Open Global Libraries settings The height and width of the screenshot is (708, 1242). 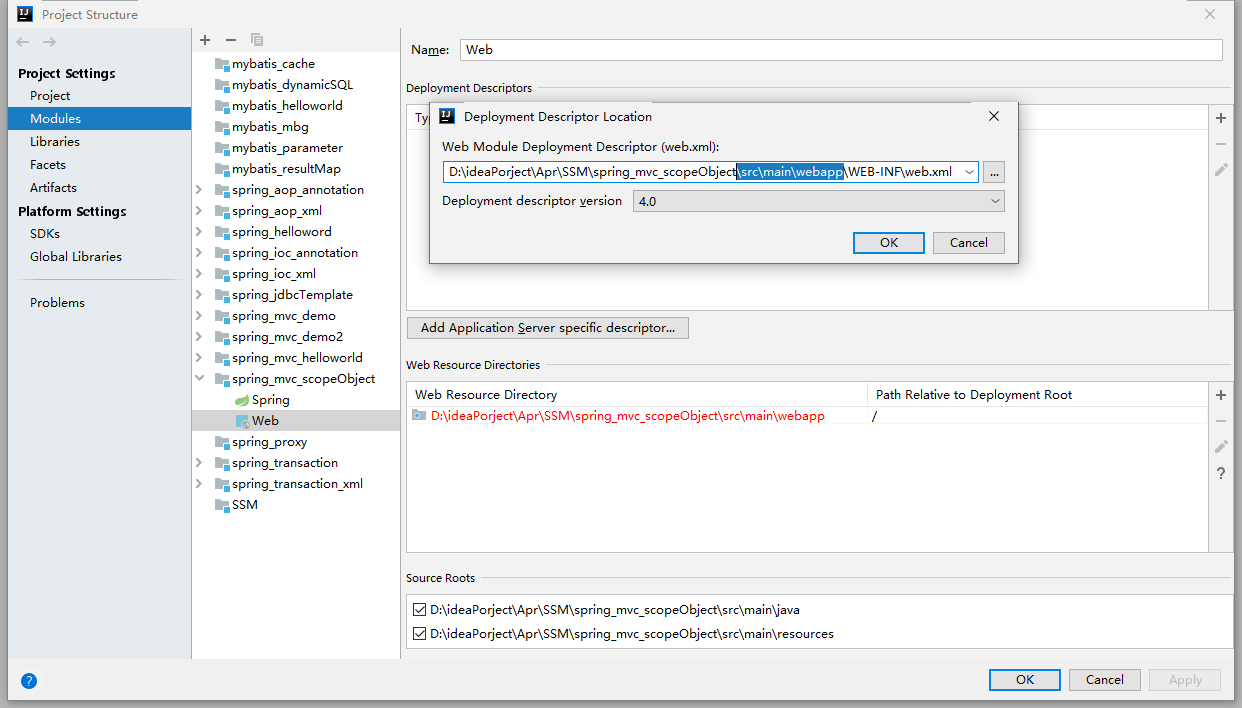pos(76,257)
